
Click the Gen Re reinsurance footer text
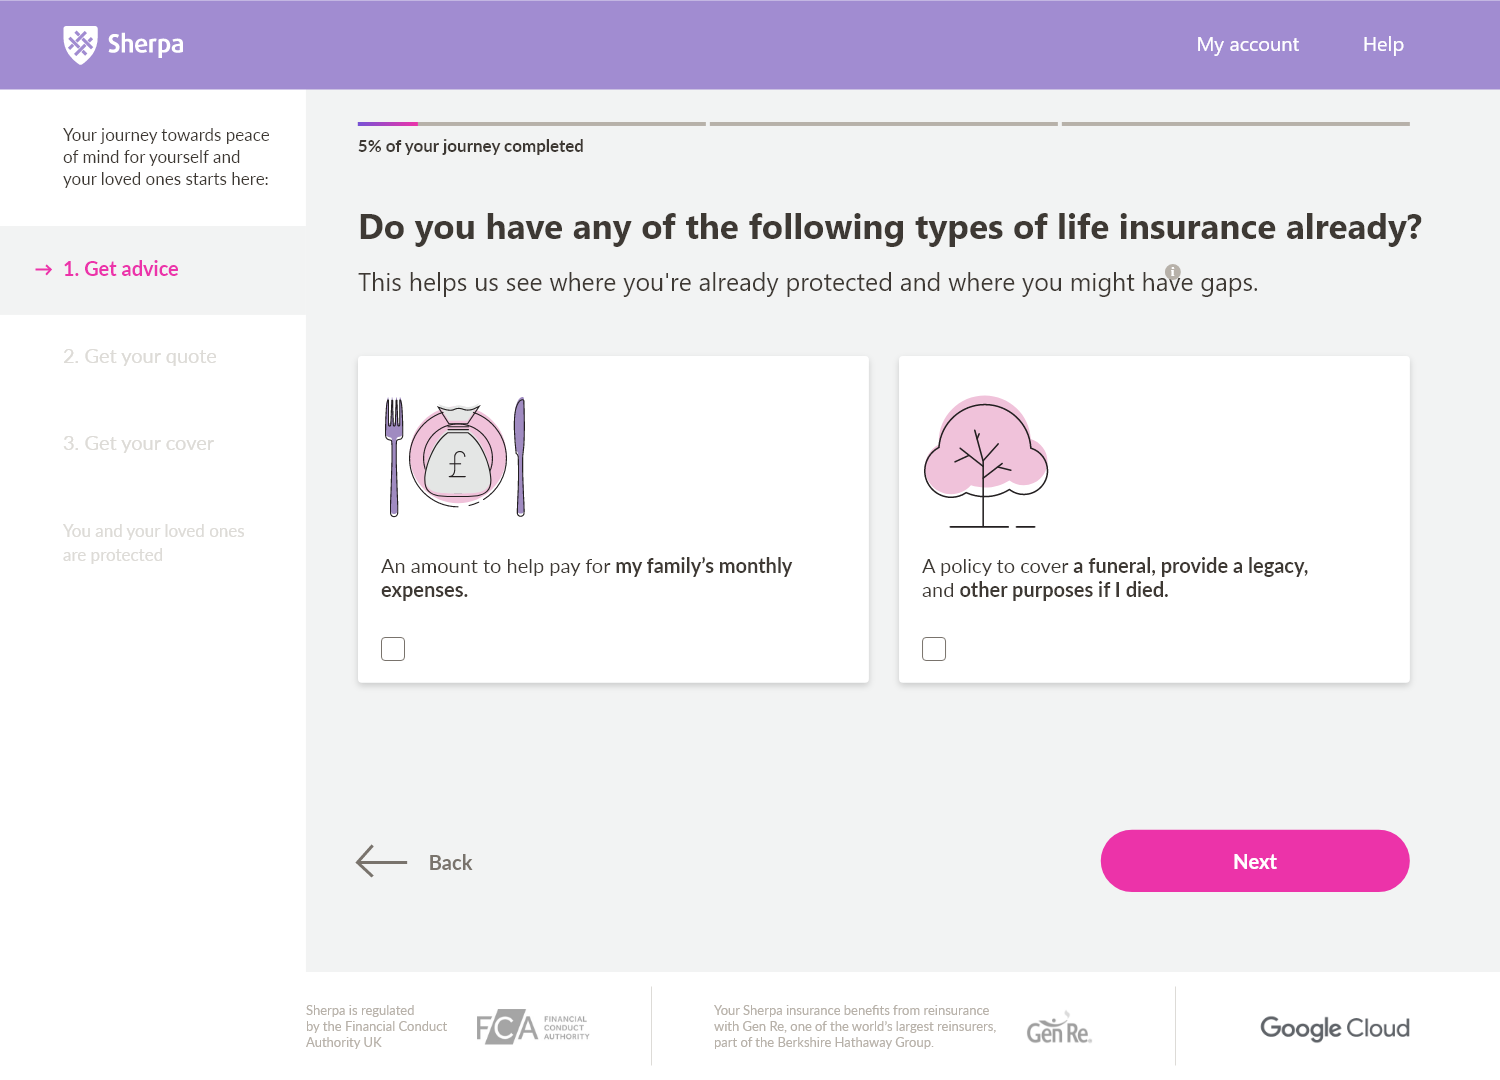[855, 1026]
